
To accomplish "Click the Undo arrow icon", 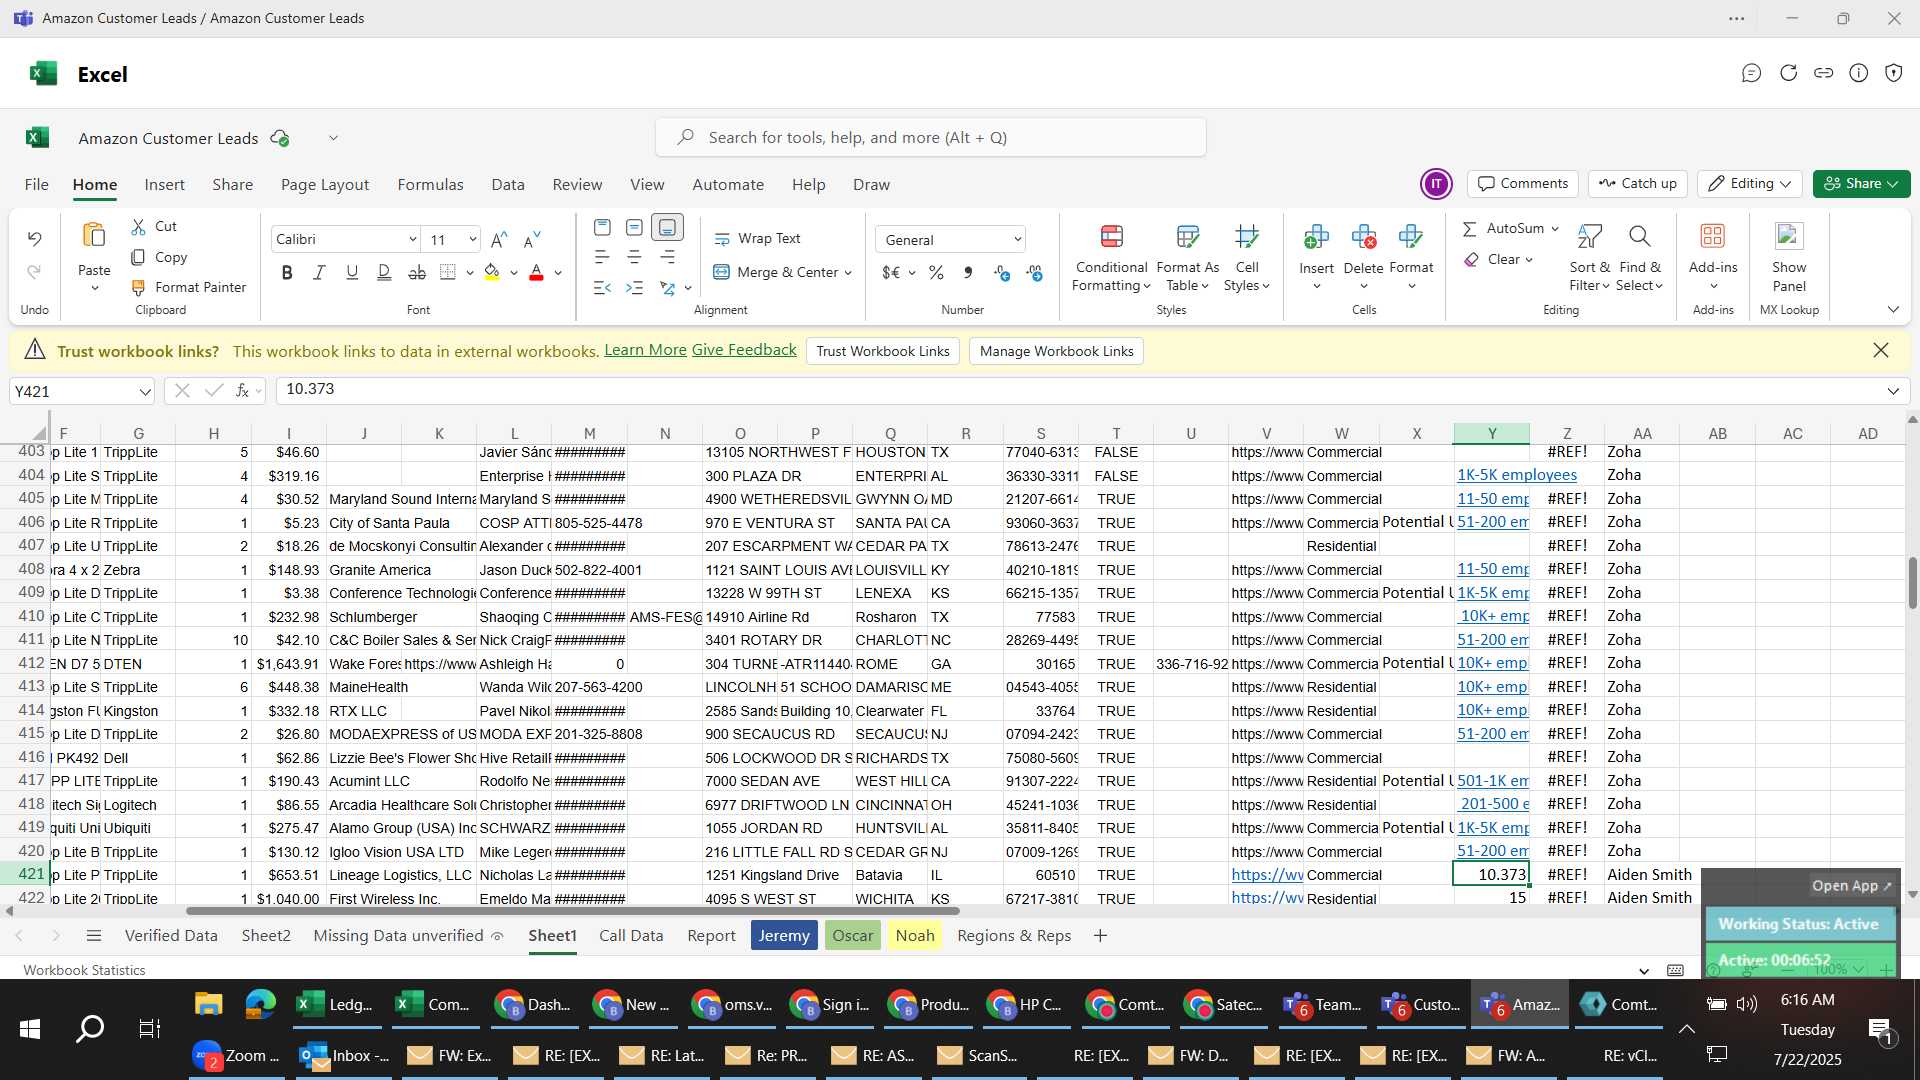I will click(34, 238).
